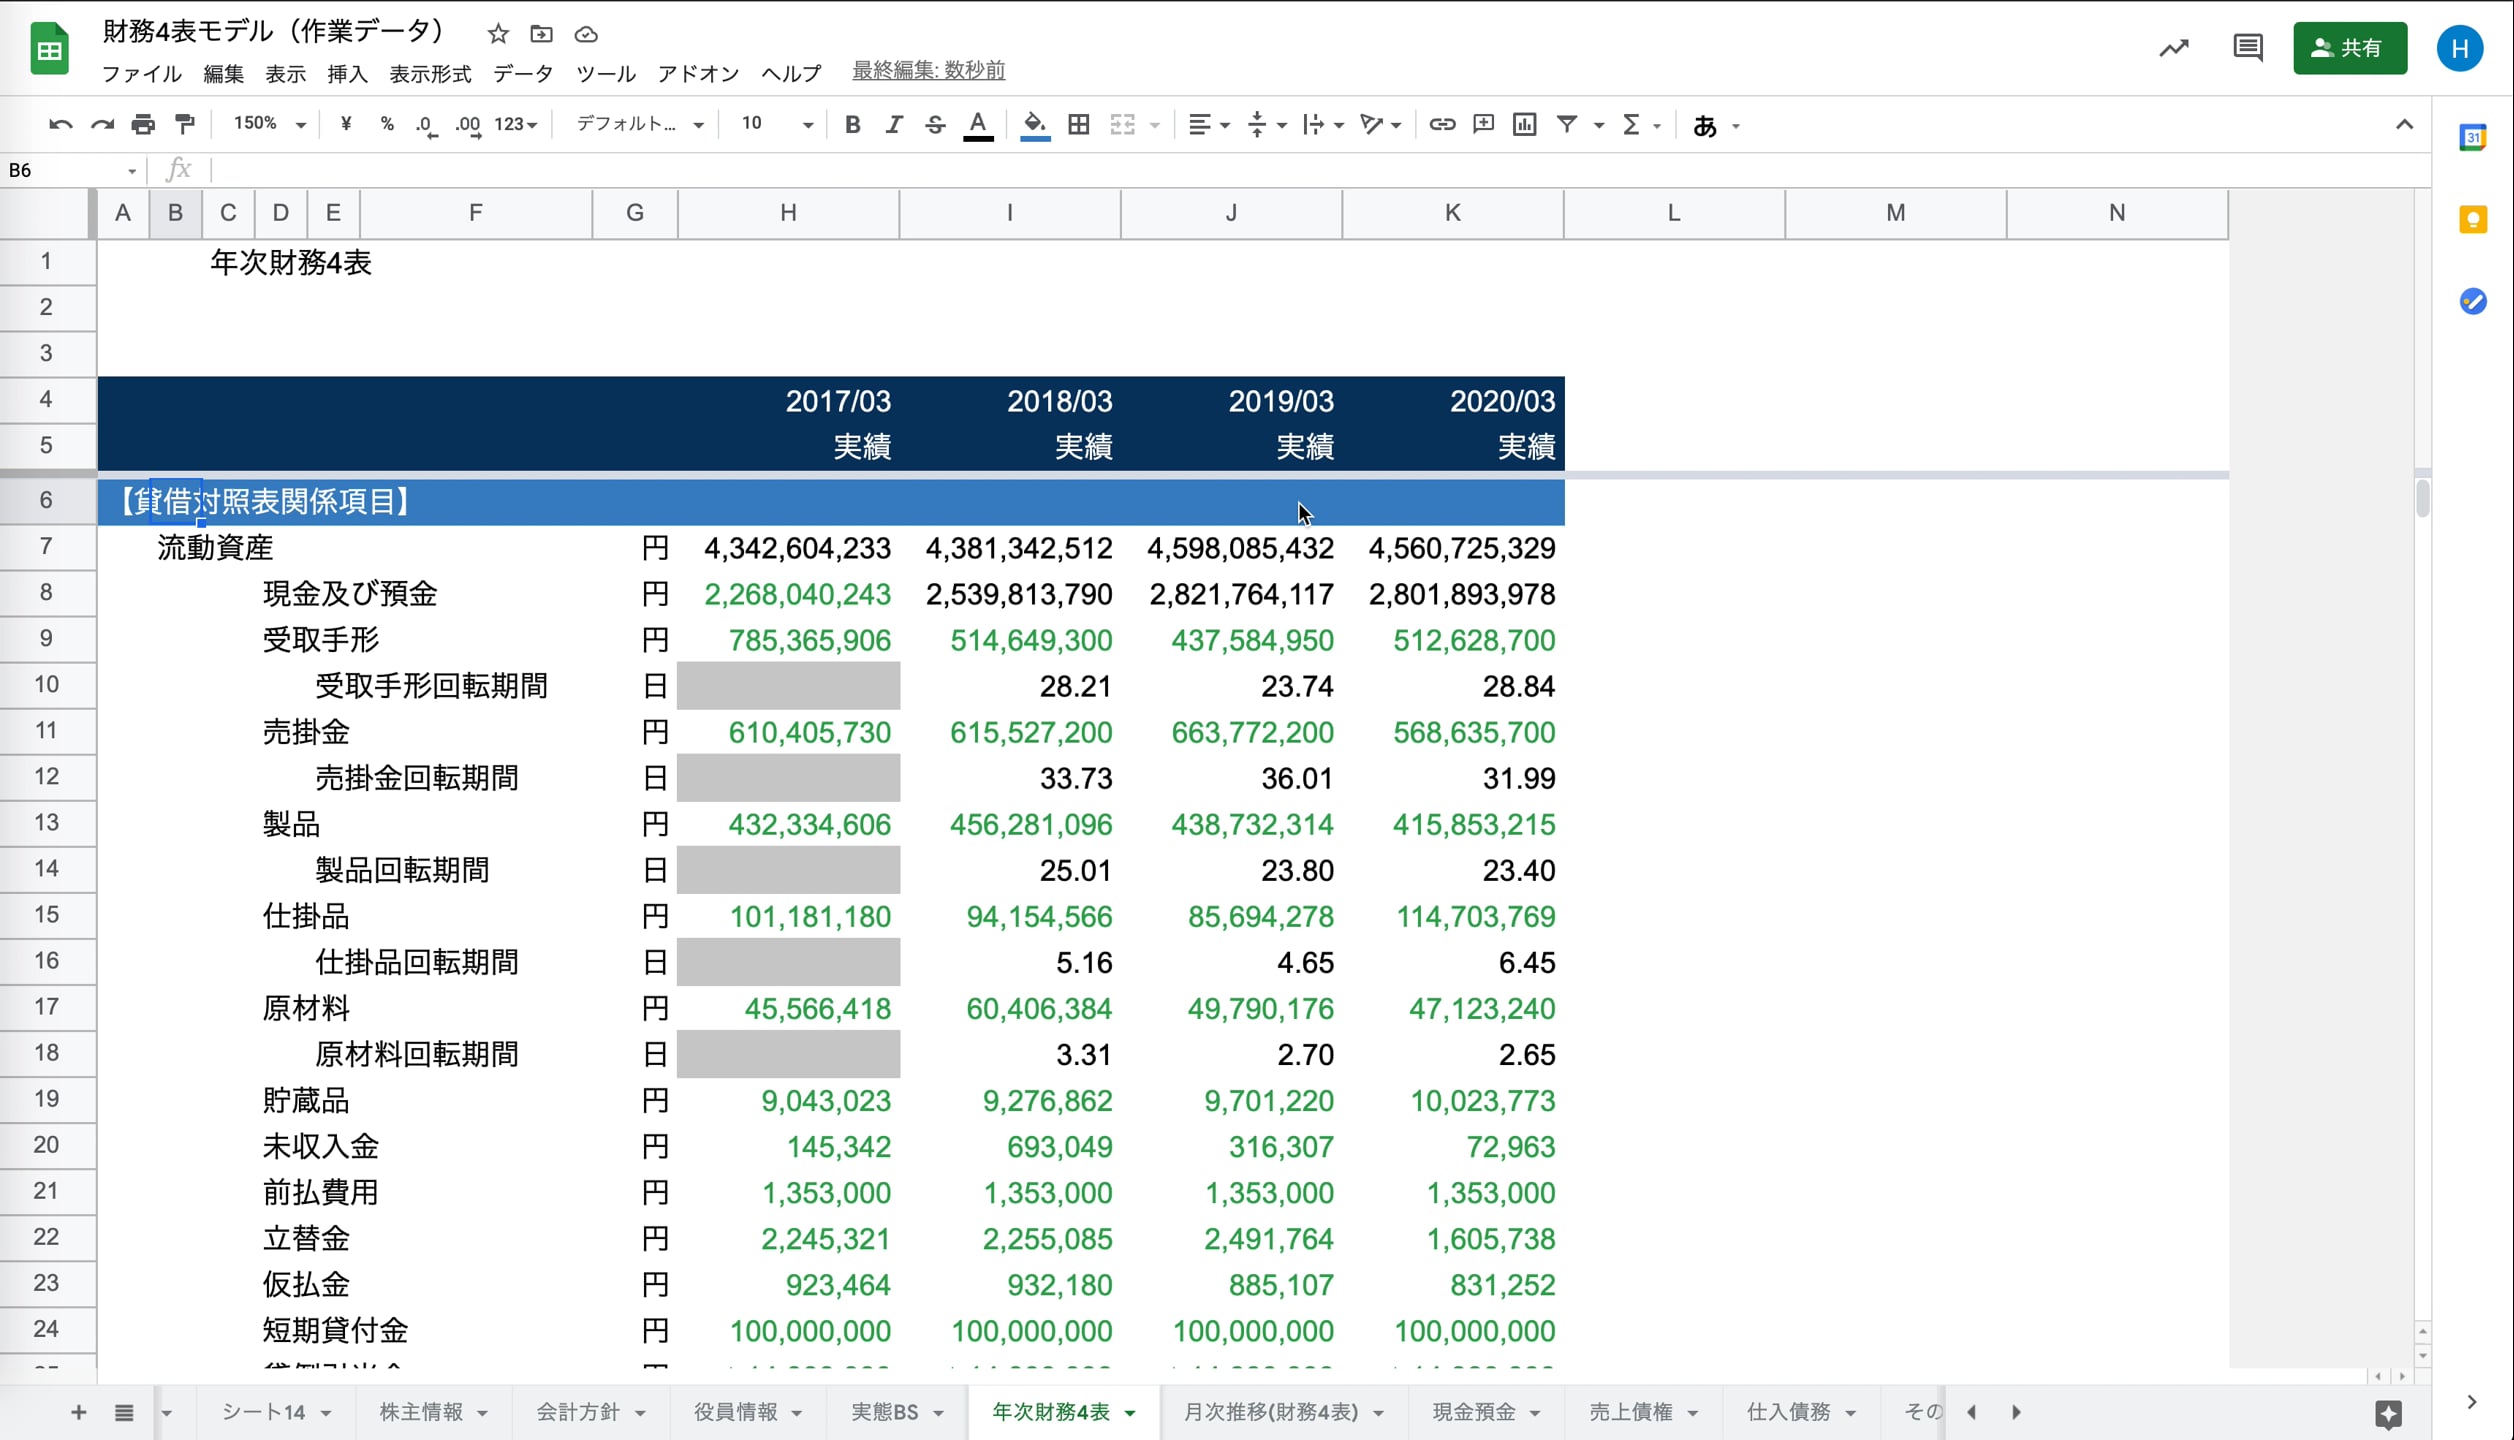Open the 最終編集: 数秒前 link

(x=928, y=71)
